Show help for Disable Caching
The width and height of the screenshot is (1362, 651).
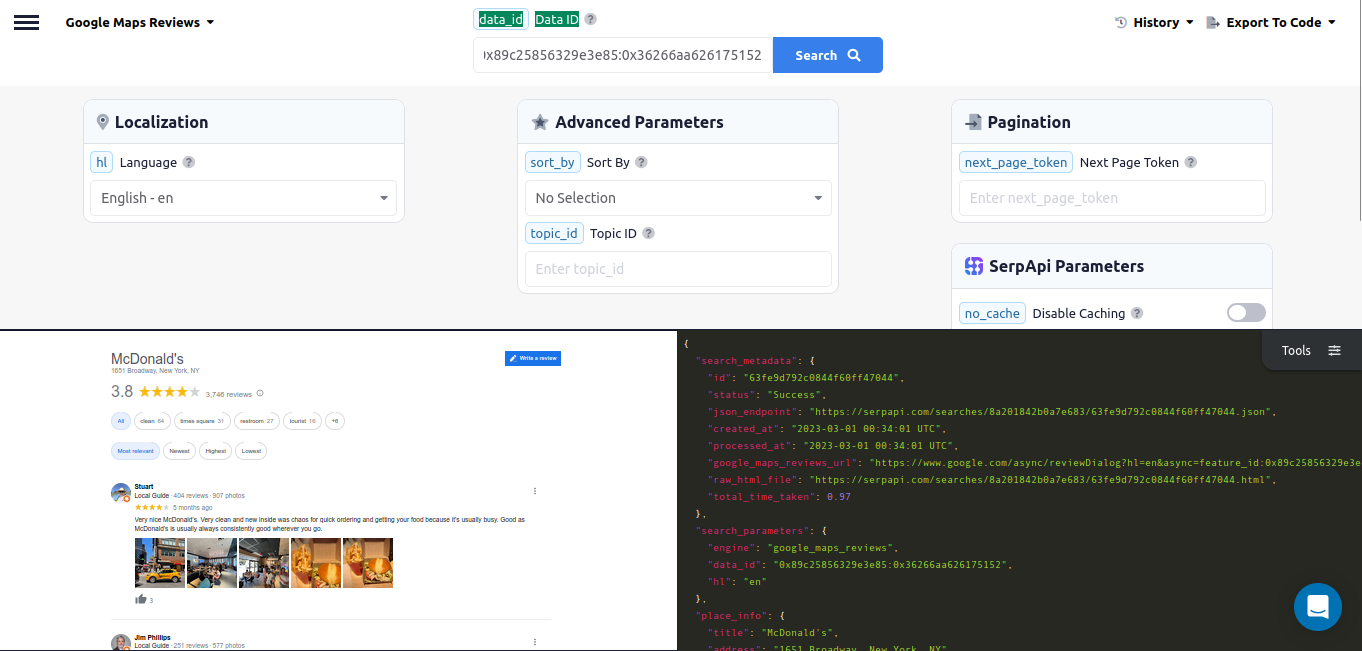pos(1137,313)
